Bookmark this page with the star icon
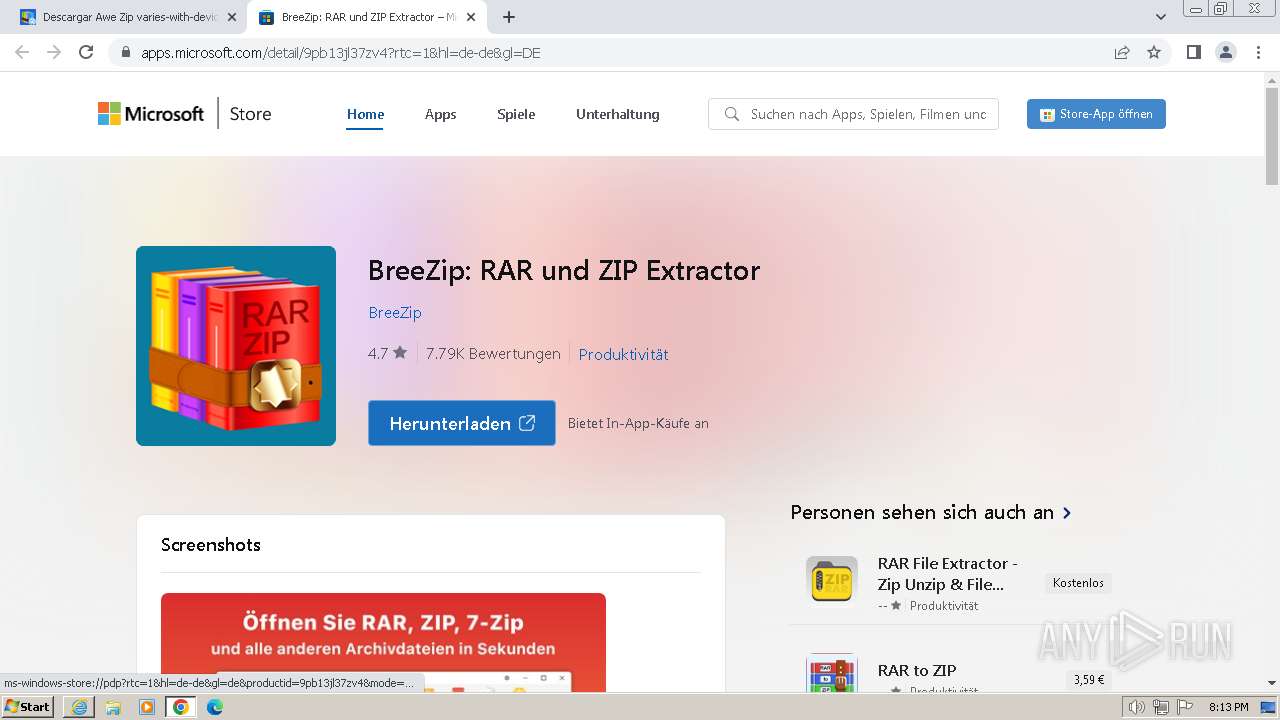 coord(1154,53)
